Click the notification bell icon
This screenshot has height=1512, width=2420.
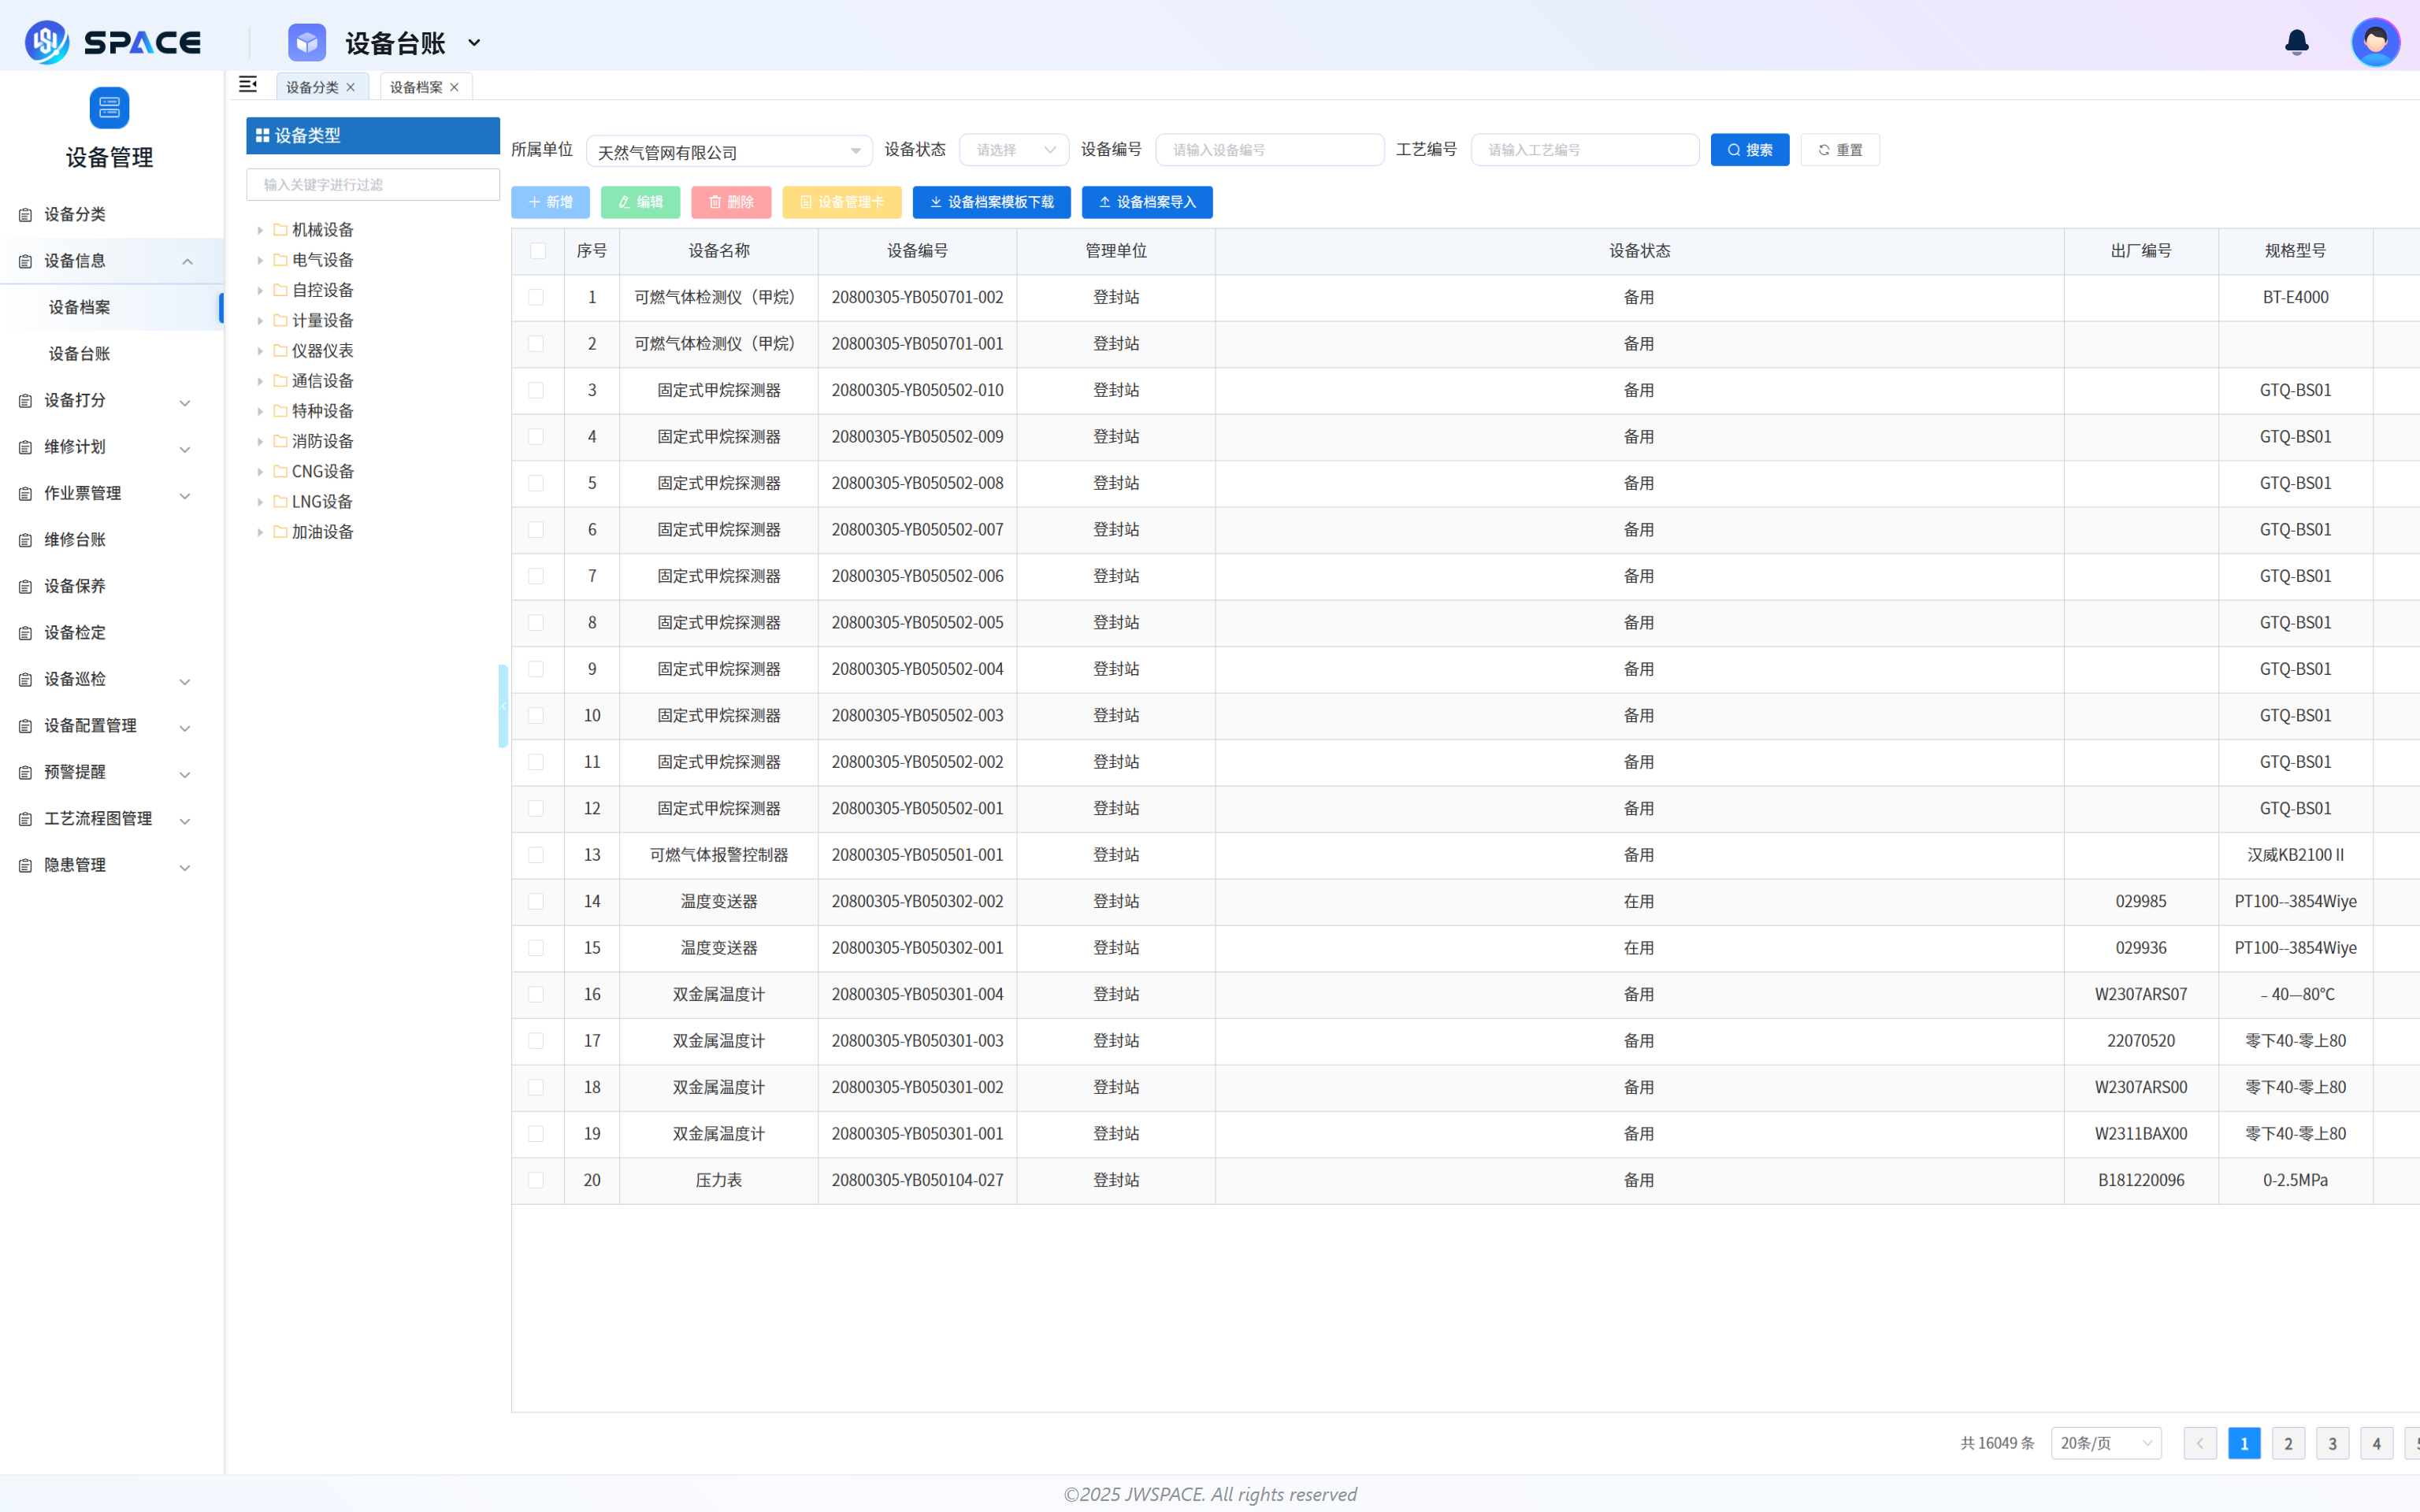pyautogui.click(x=2296, y=42)
